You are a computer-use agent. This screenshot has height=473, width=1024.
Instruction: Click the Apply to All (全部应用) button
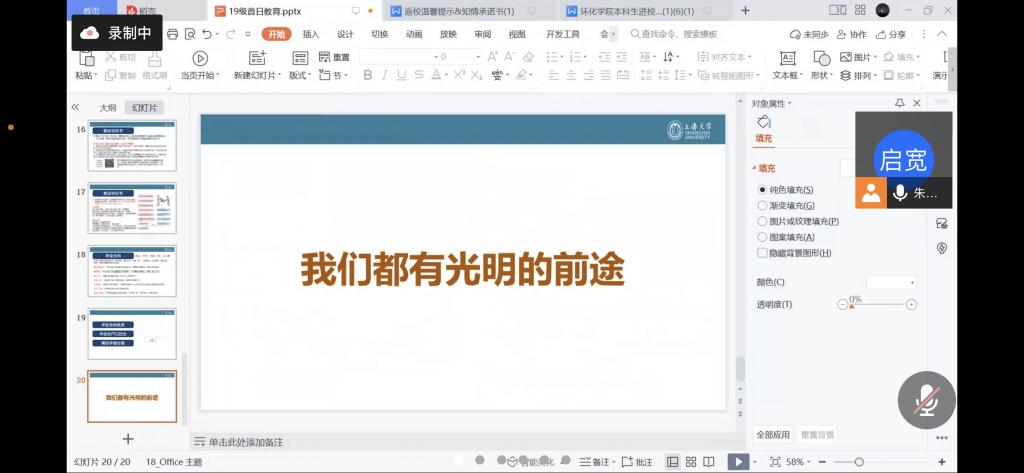coord(773,435)
